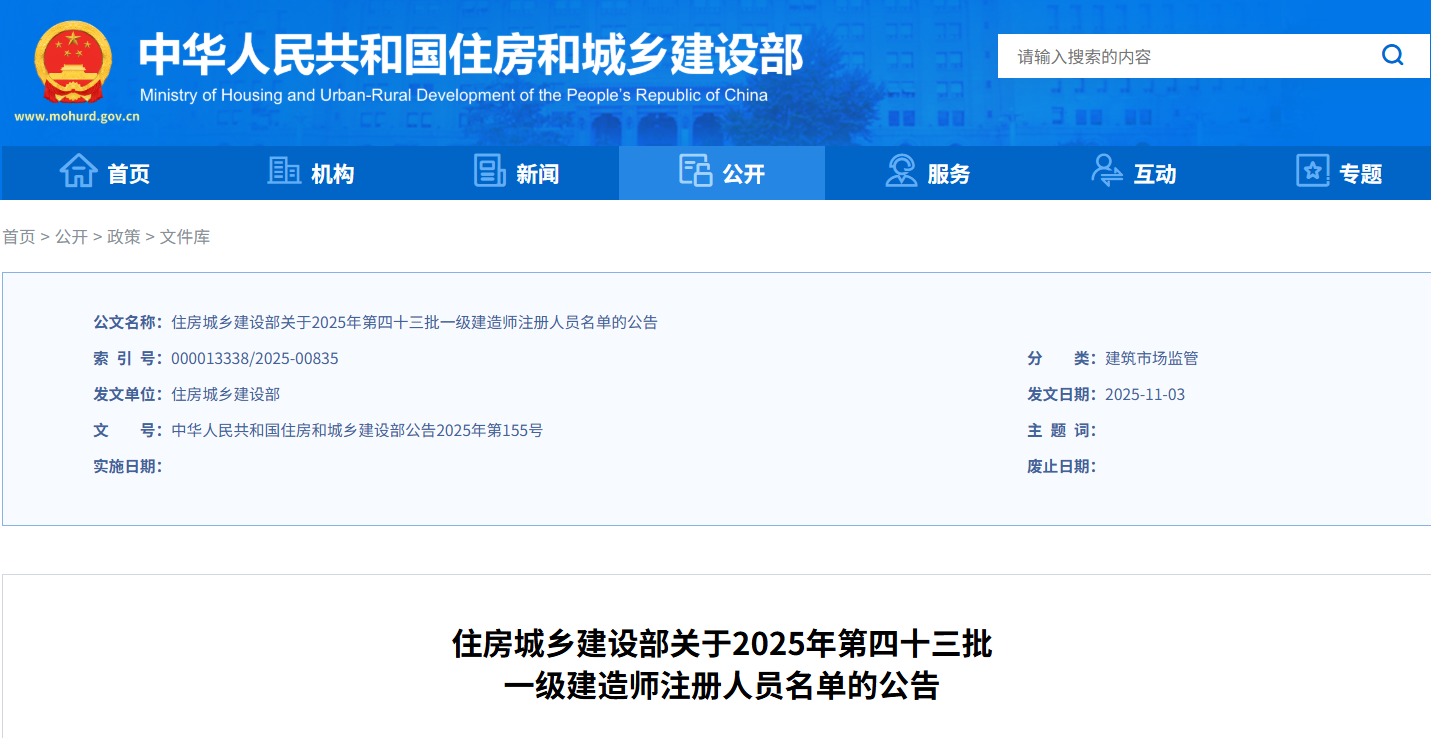
Task: Switch to the 互动 navigation label
Action: (1154, 174)
